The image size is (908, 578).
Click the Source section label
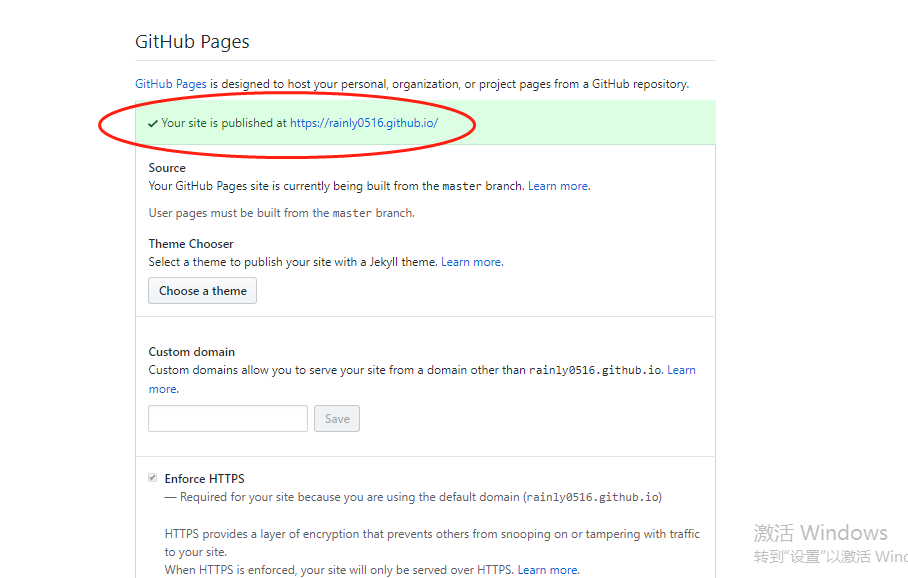166,167
